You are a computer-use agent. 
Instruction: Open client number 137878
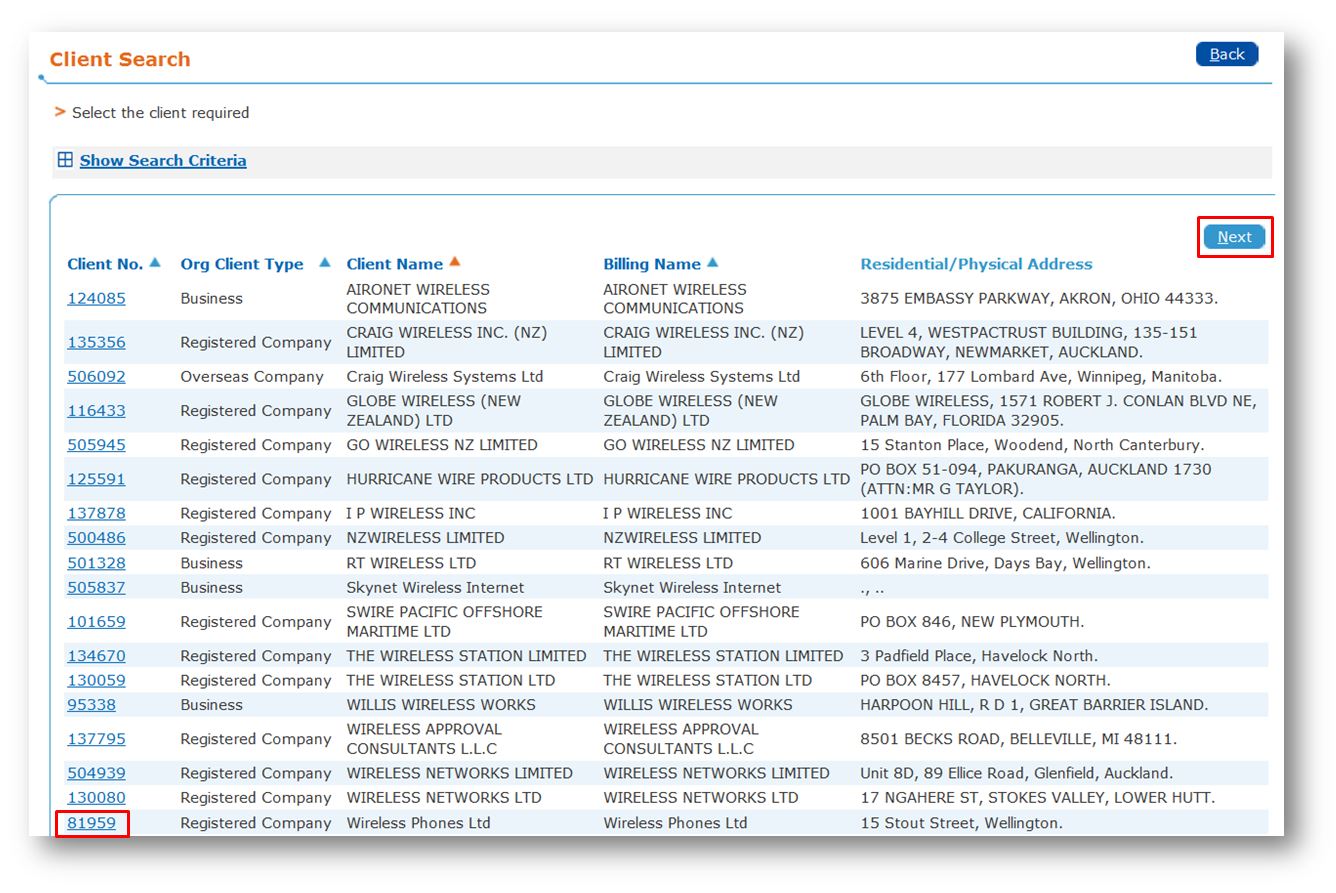pos(96,513)
